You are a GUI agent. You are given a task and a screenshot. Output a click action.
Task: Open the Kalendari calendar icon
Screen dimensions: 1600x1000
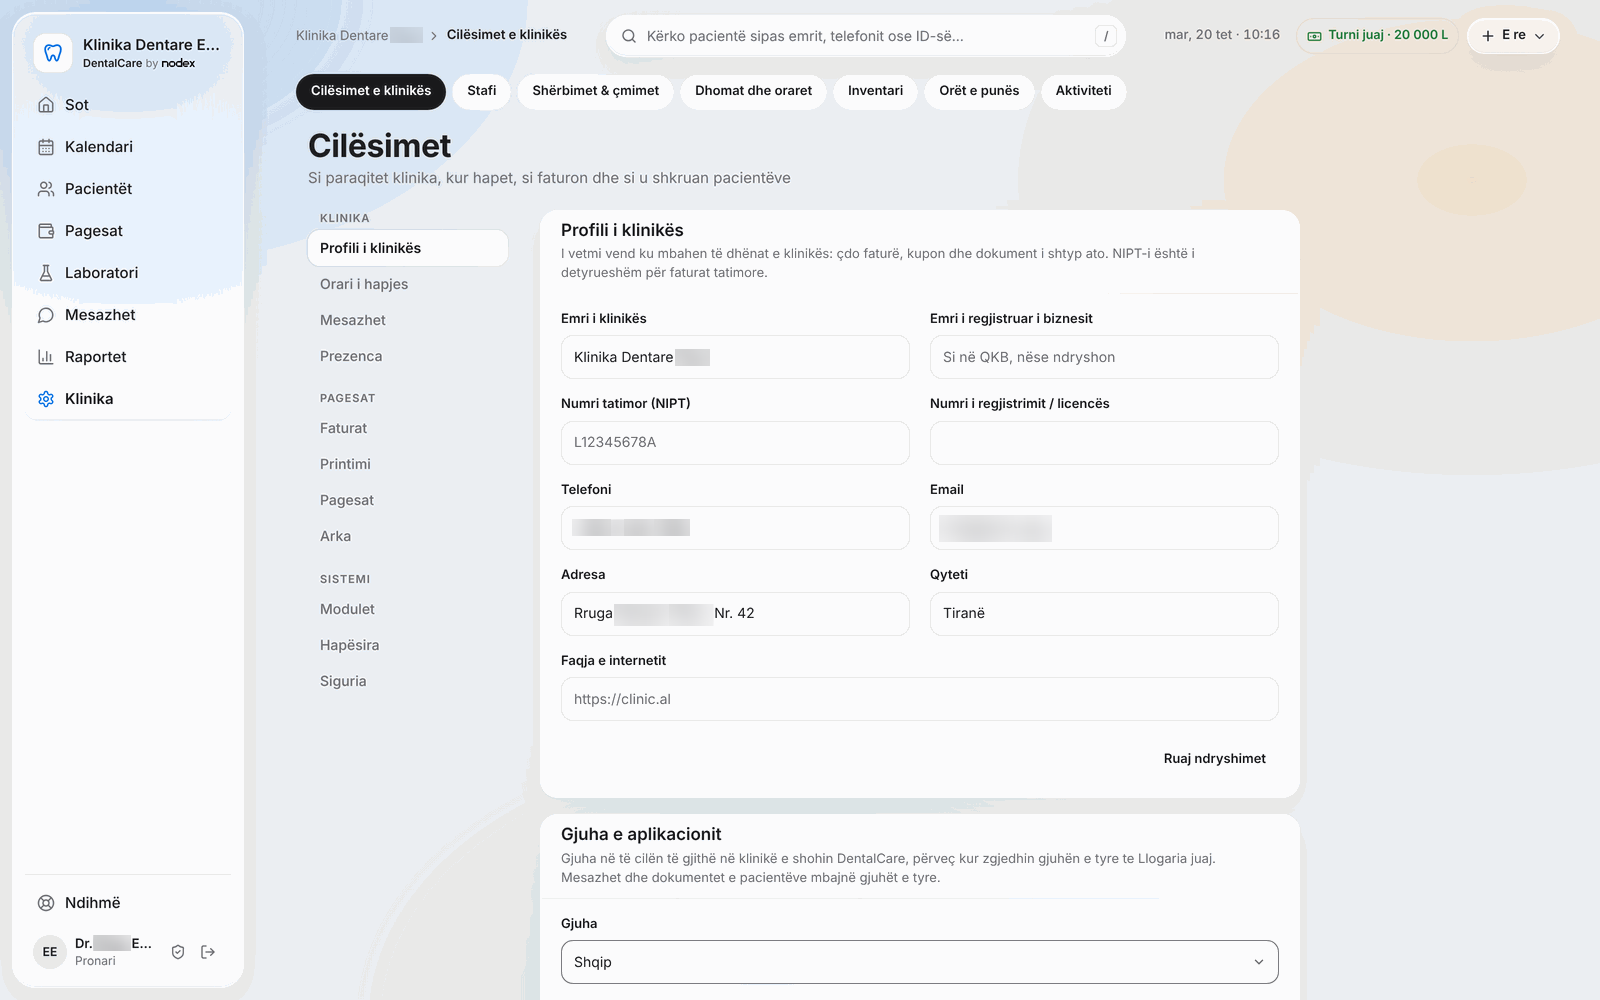tap(46, 147)
